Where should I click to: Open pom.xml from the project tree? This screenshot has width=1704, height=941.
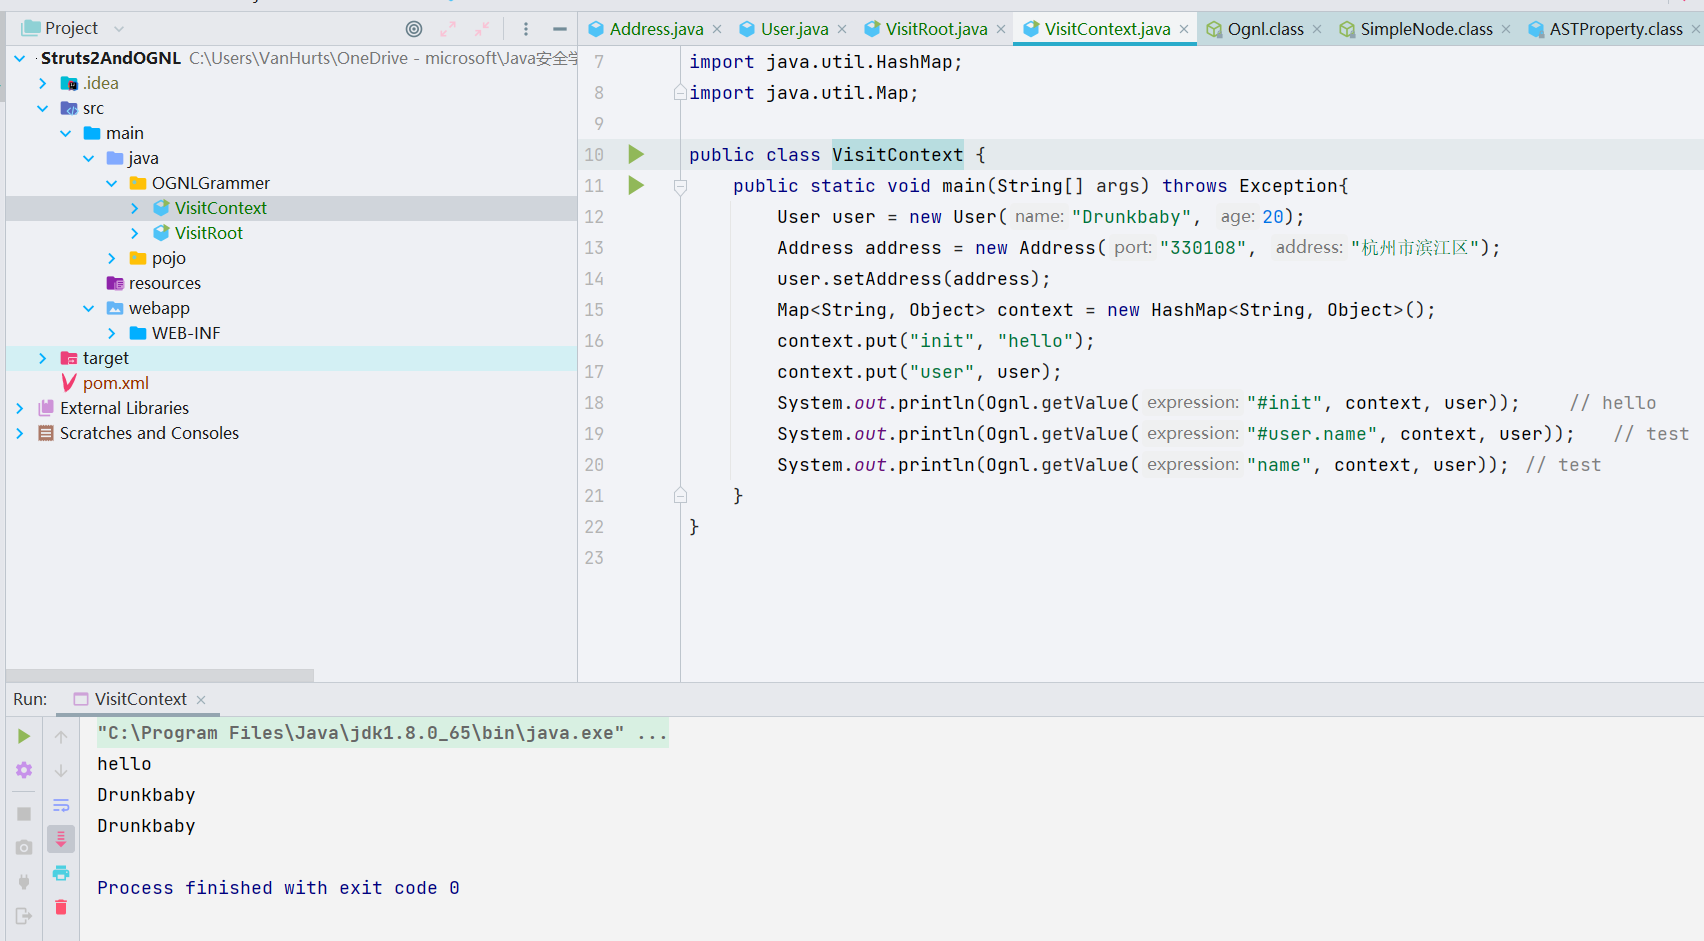point(115,383)
